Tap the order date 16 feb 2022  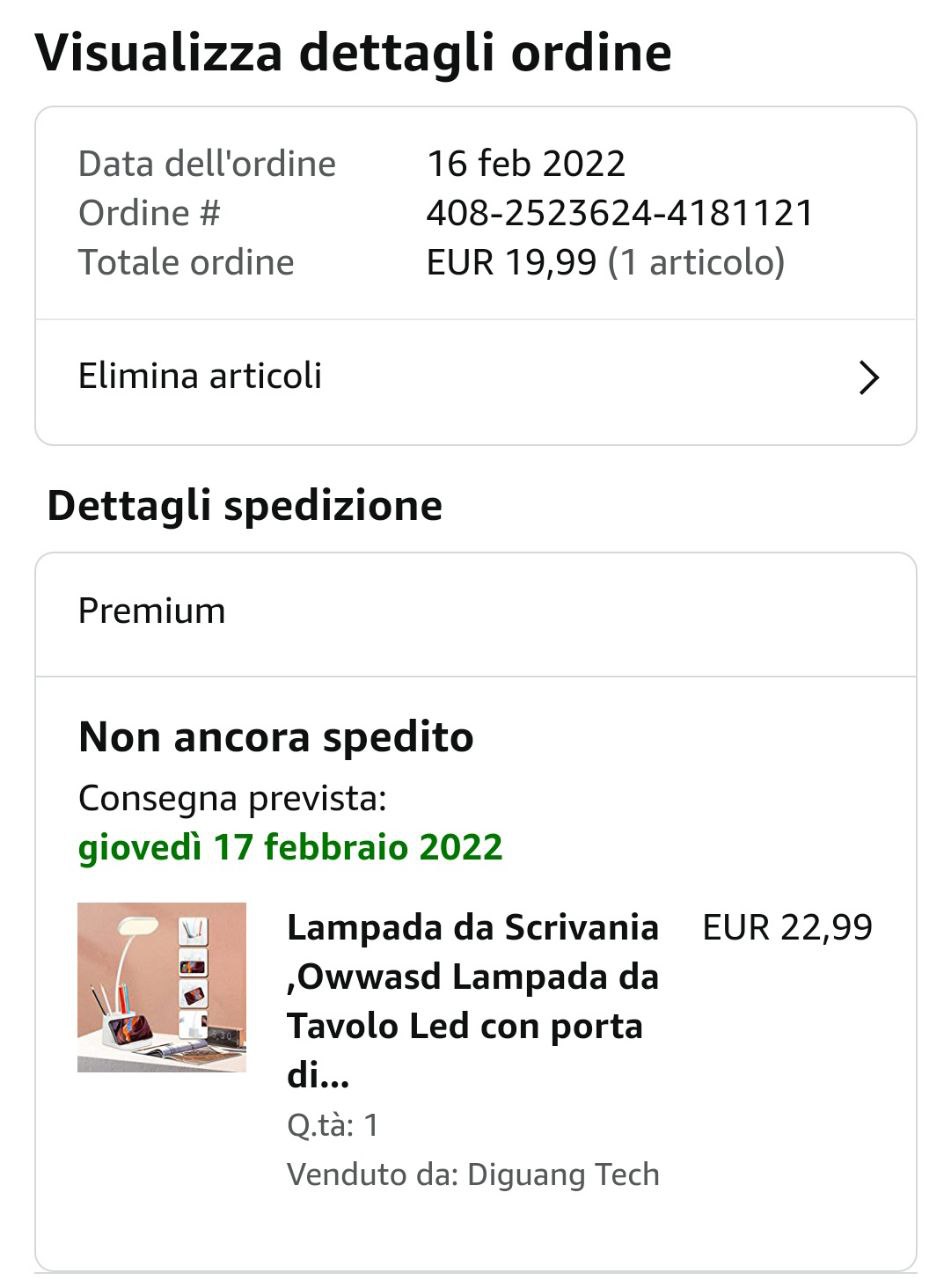tap(526, 164)
